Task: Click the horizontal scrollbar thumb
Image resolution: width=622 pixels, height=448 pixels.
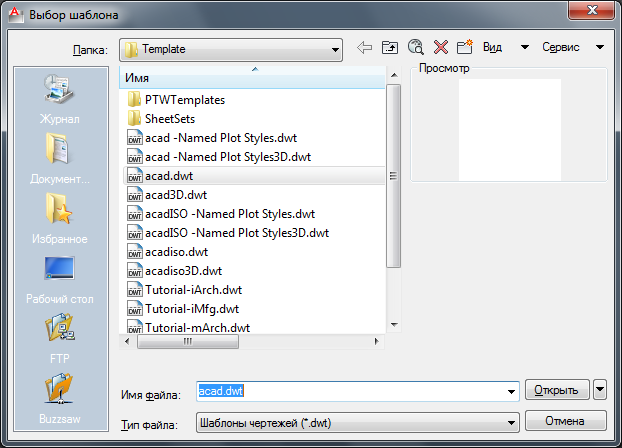Action: tap(188, 341)
